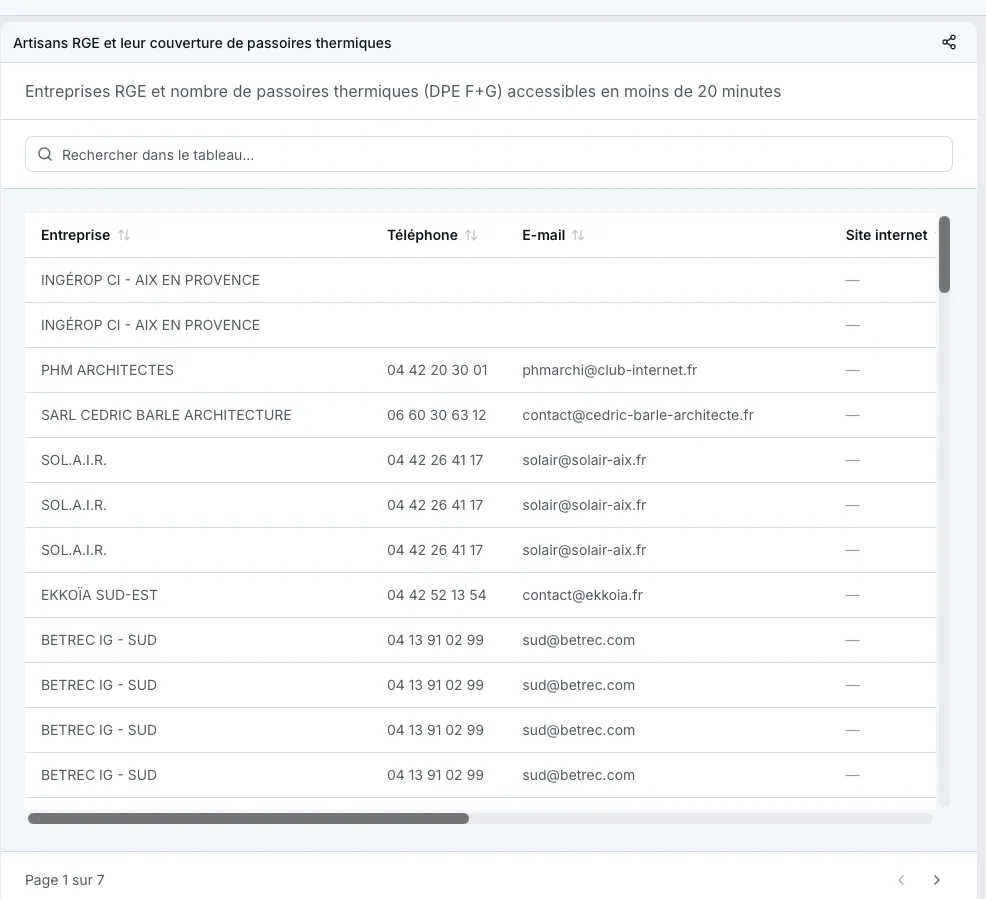This screenshot has width=986, height=899.
Task: Click the E-mail column header
Action: coord(543,235)
